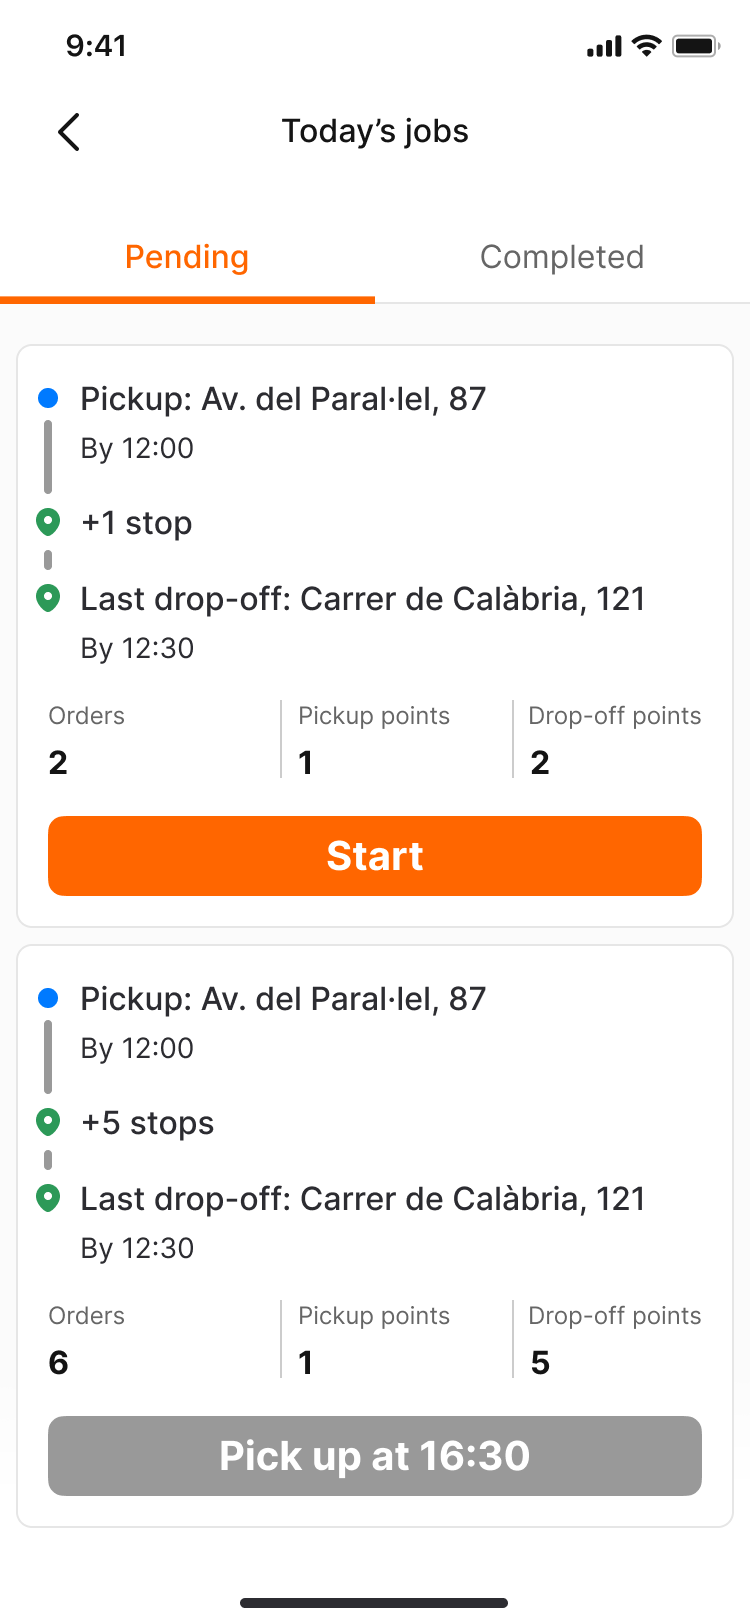
Task: Tap Orders count 6 in second job
Action: (58, 1362)
